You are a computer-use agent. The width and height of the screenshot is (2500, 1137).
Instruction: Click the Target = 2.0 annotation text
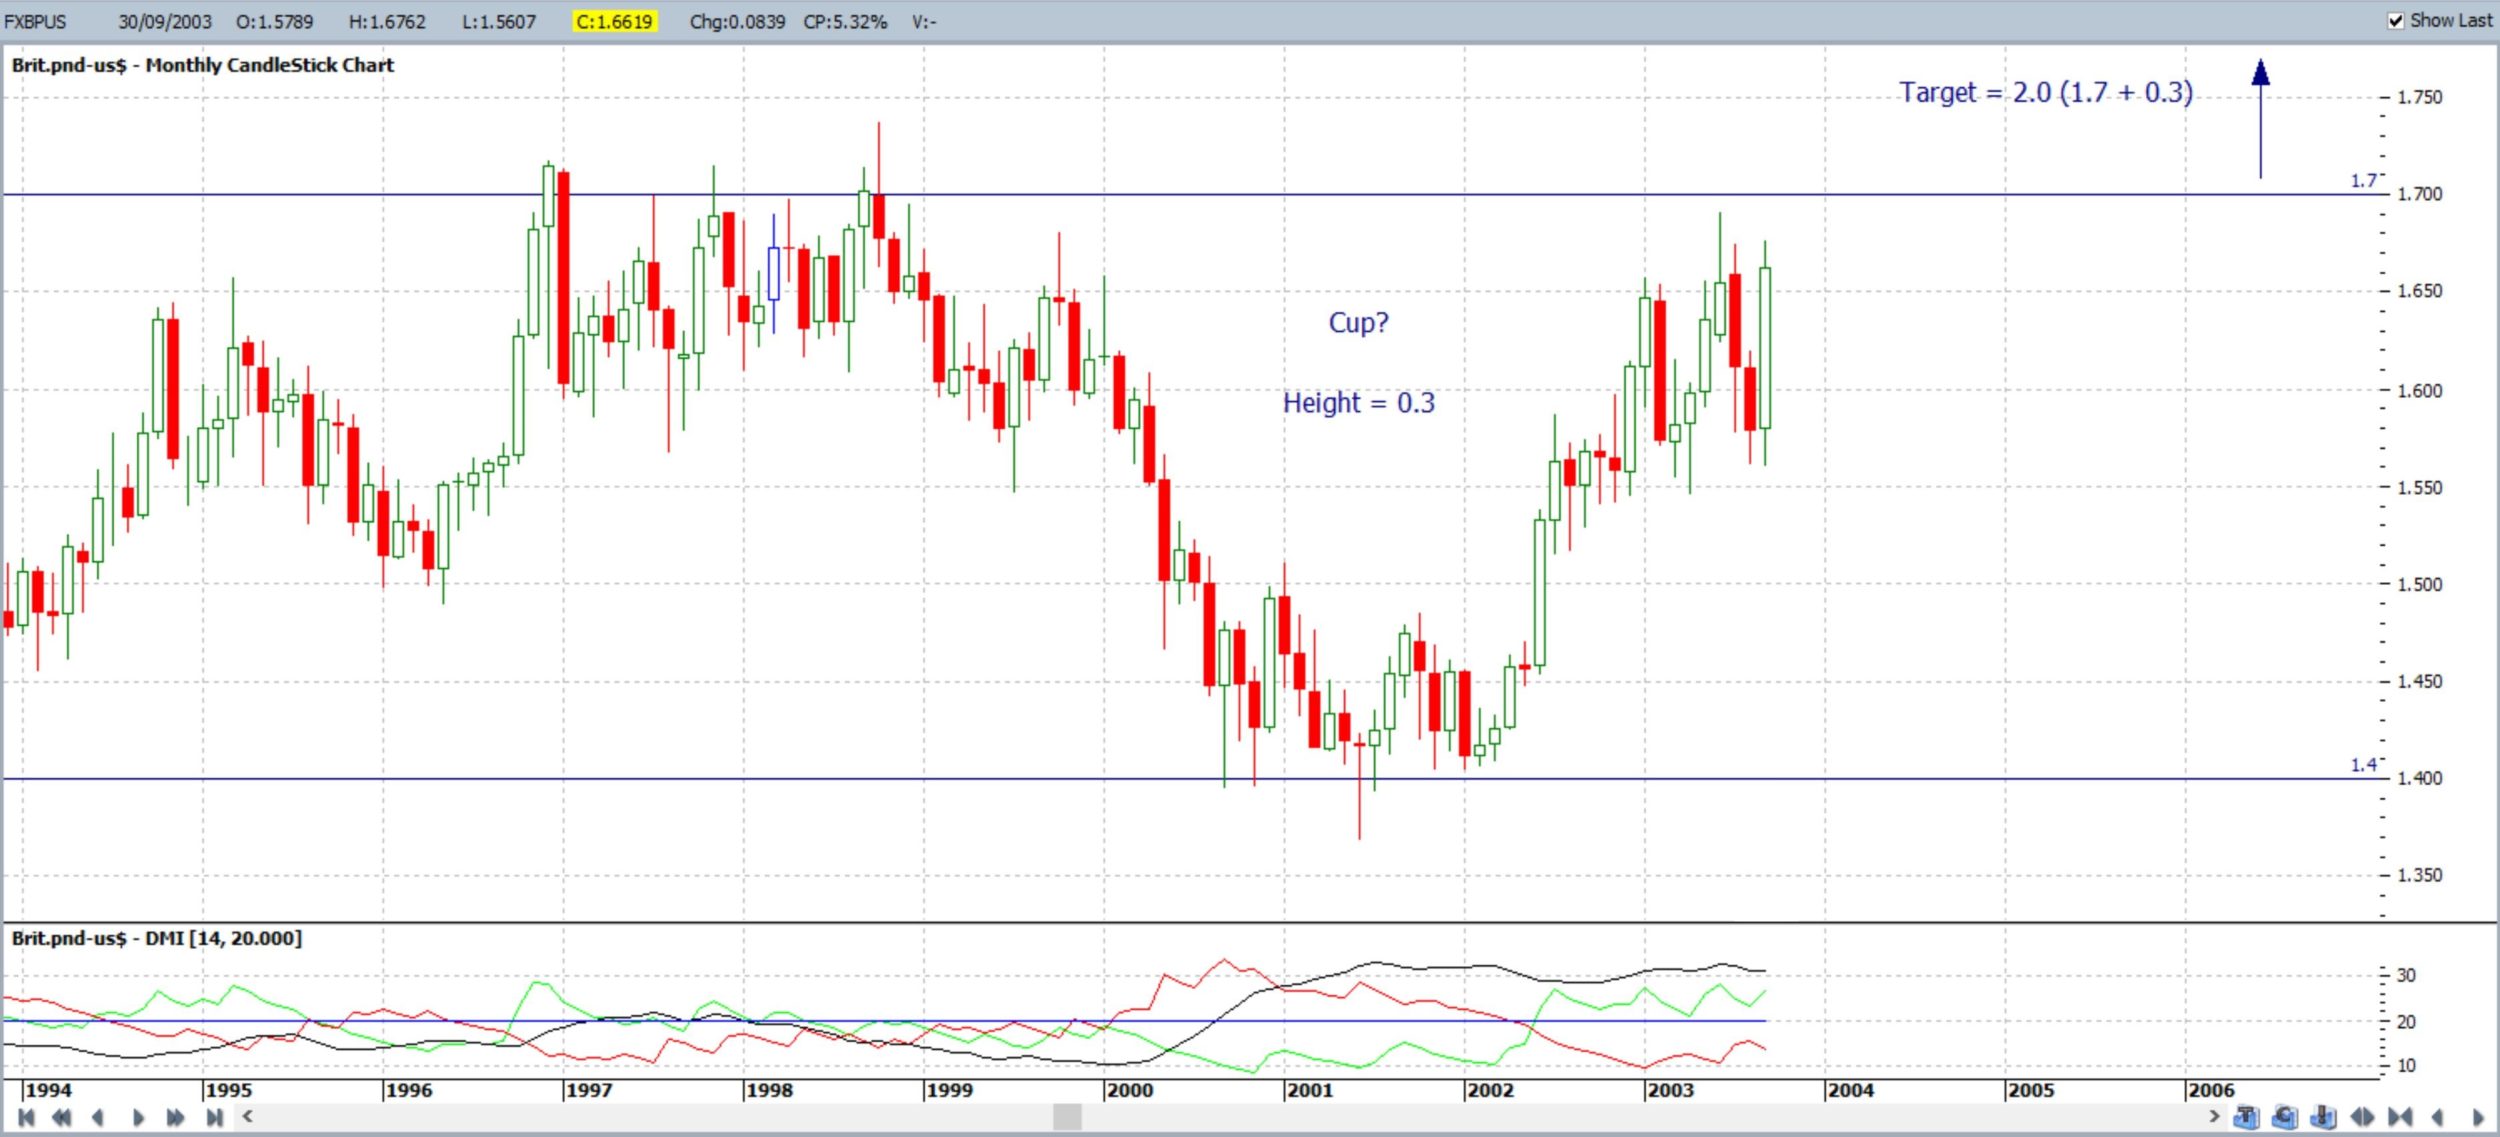click(x=2046, y=92)
